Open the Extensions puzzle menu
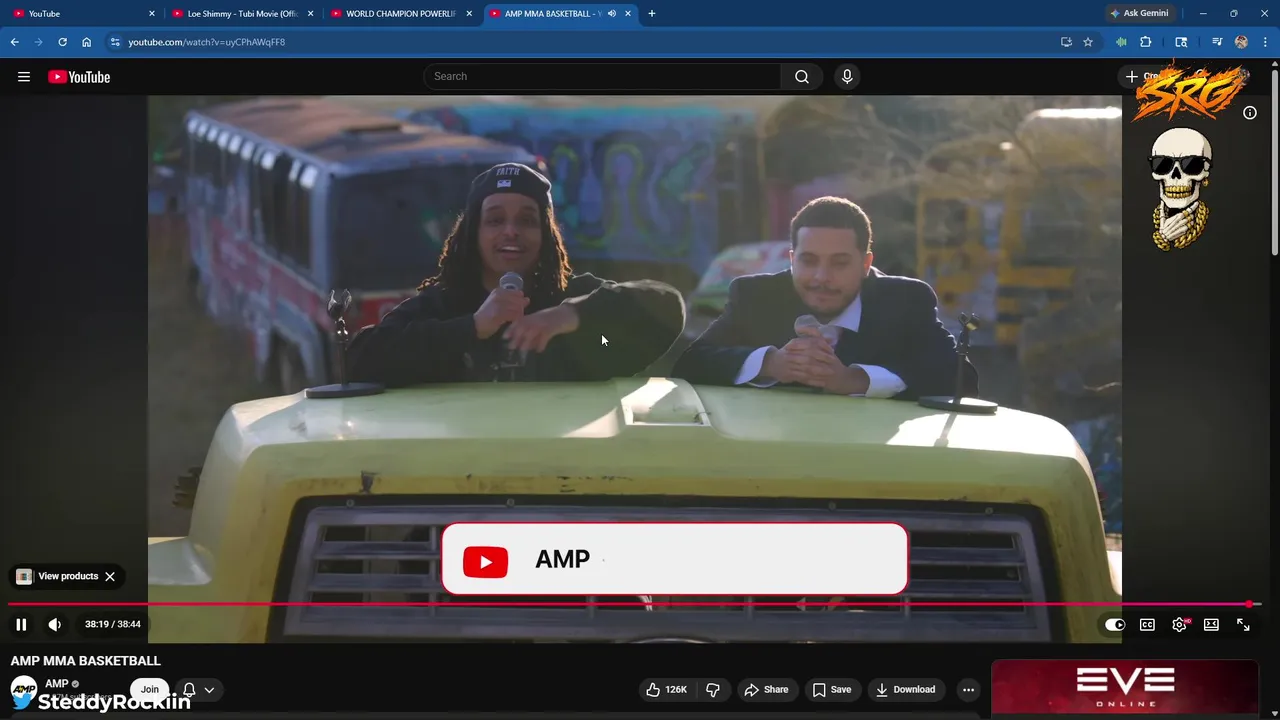 coord(1146,42)
